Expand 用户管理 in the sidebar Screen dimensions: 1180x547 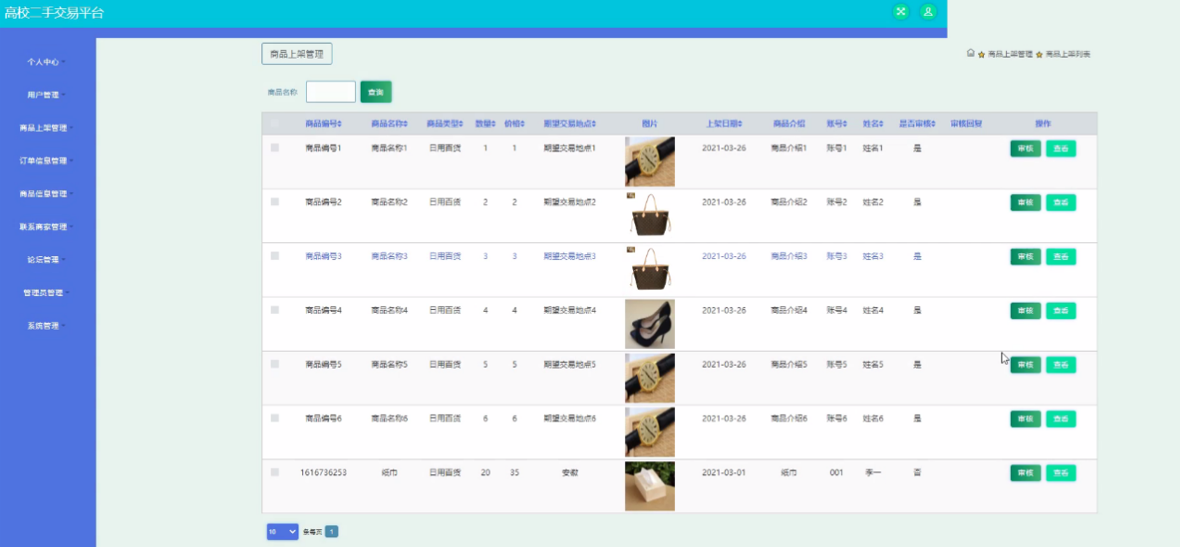pos(44,95)
